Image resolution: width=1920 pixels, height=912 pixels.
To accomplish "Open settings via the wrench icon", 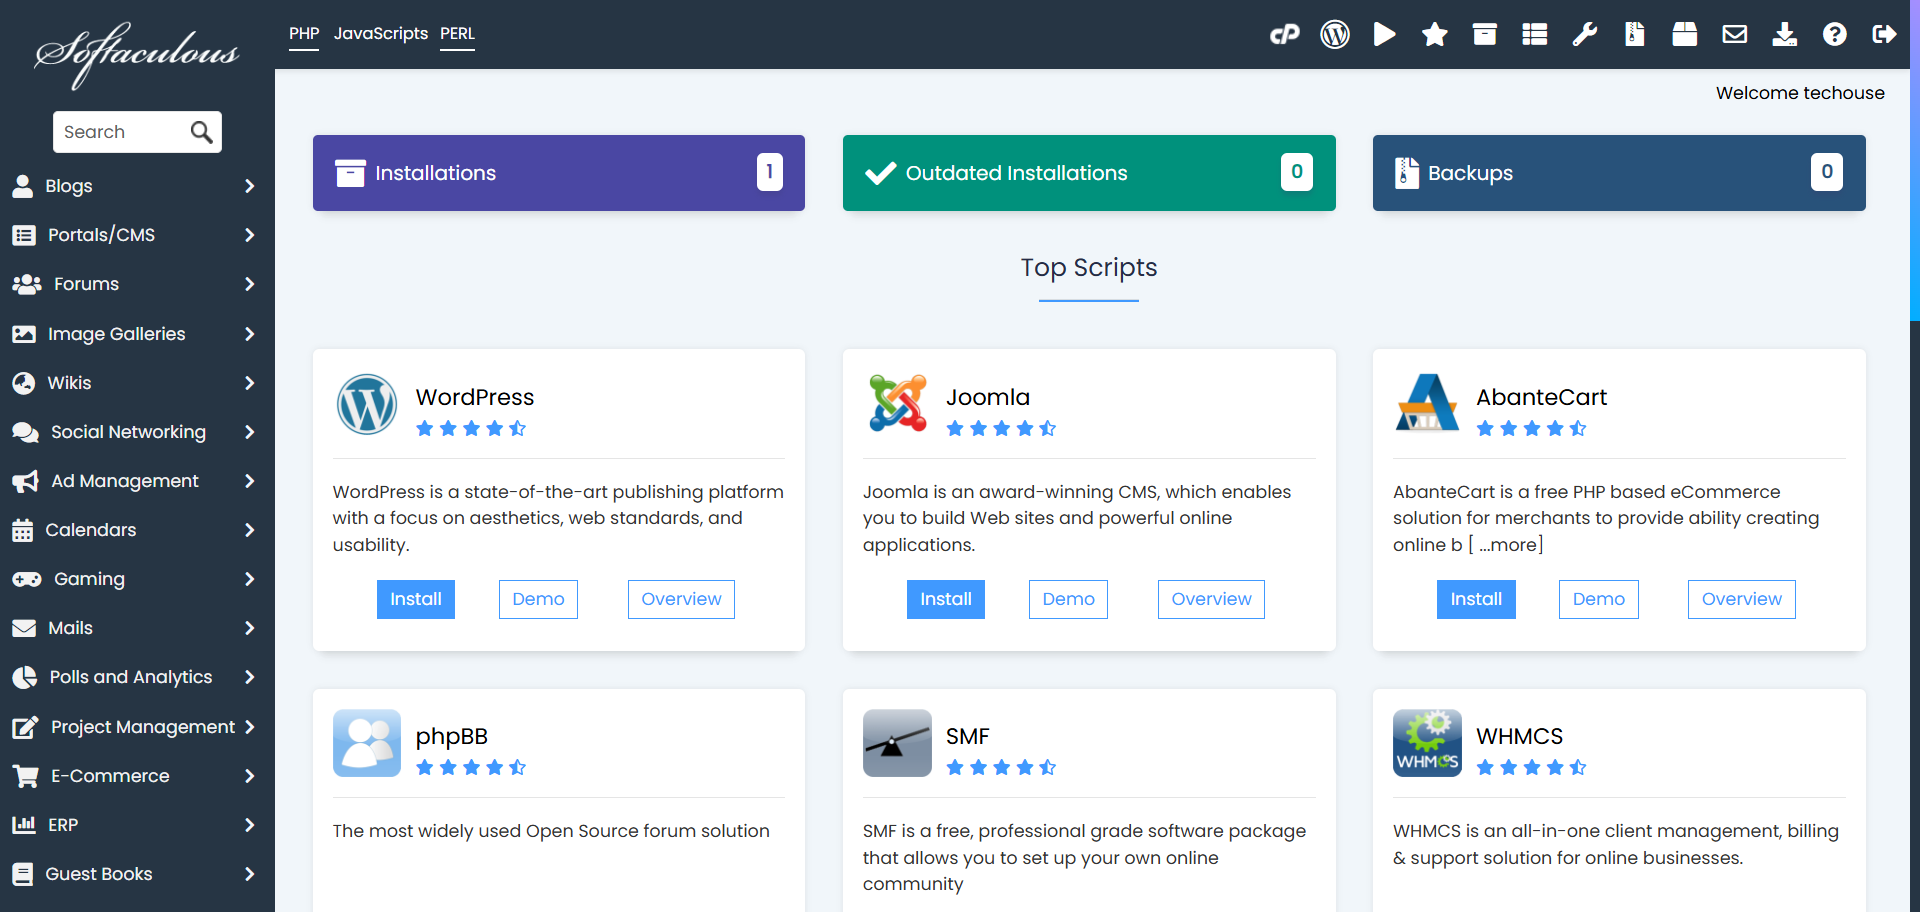I will coord(1585,35).
